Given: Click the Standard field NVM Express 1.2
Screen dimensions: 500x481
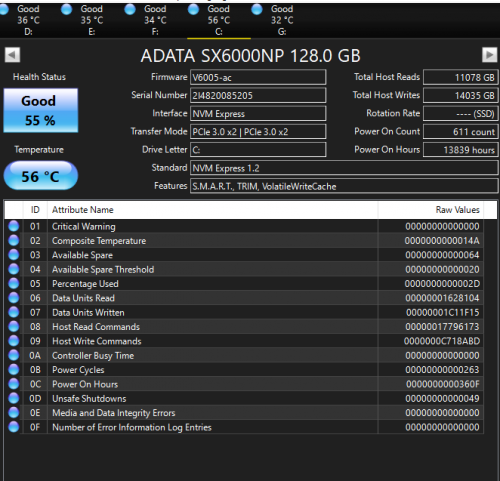Looking at the screenshot, I should [x=344, y=168].
